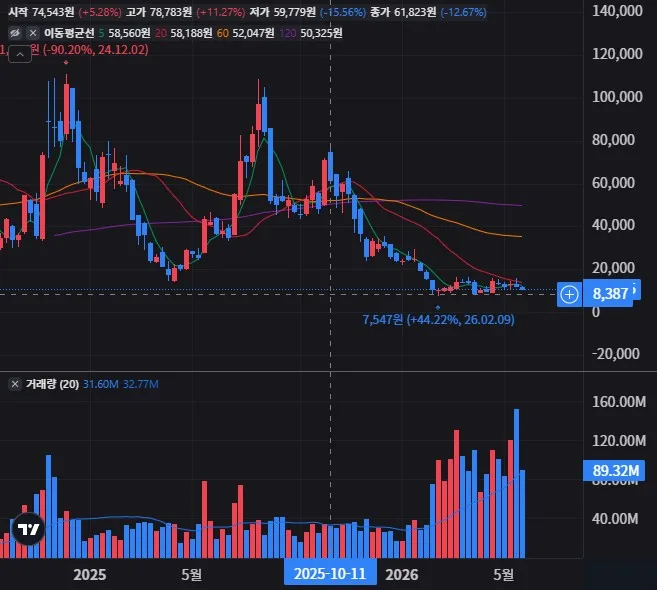Select the 저가 59,779원 low price text
This screenshot has height=590, width=657.
coord(282,12)
